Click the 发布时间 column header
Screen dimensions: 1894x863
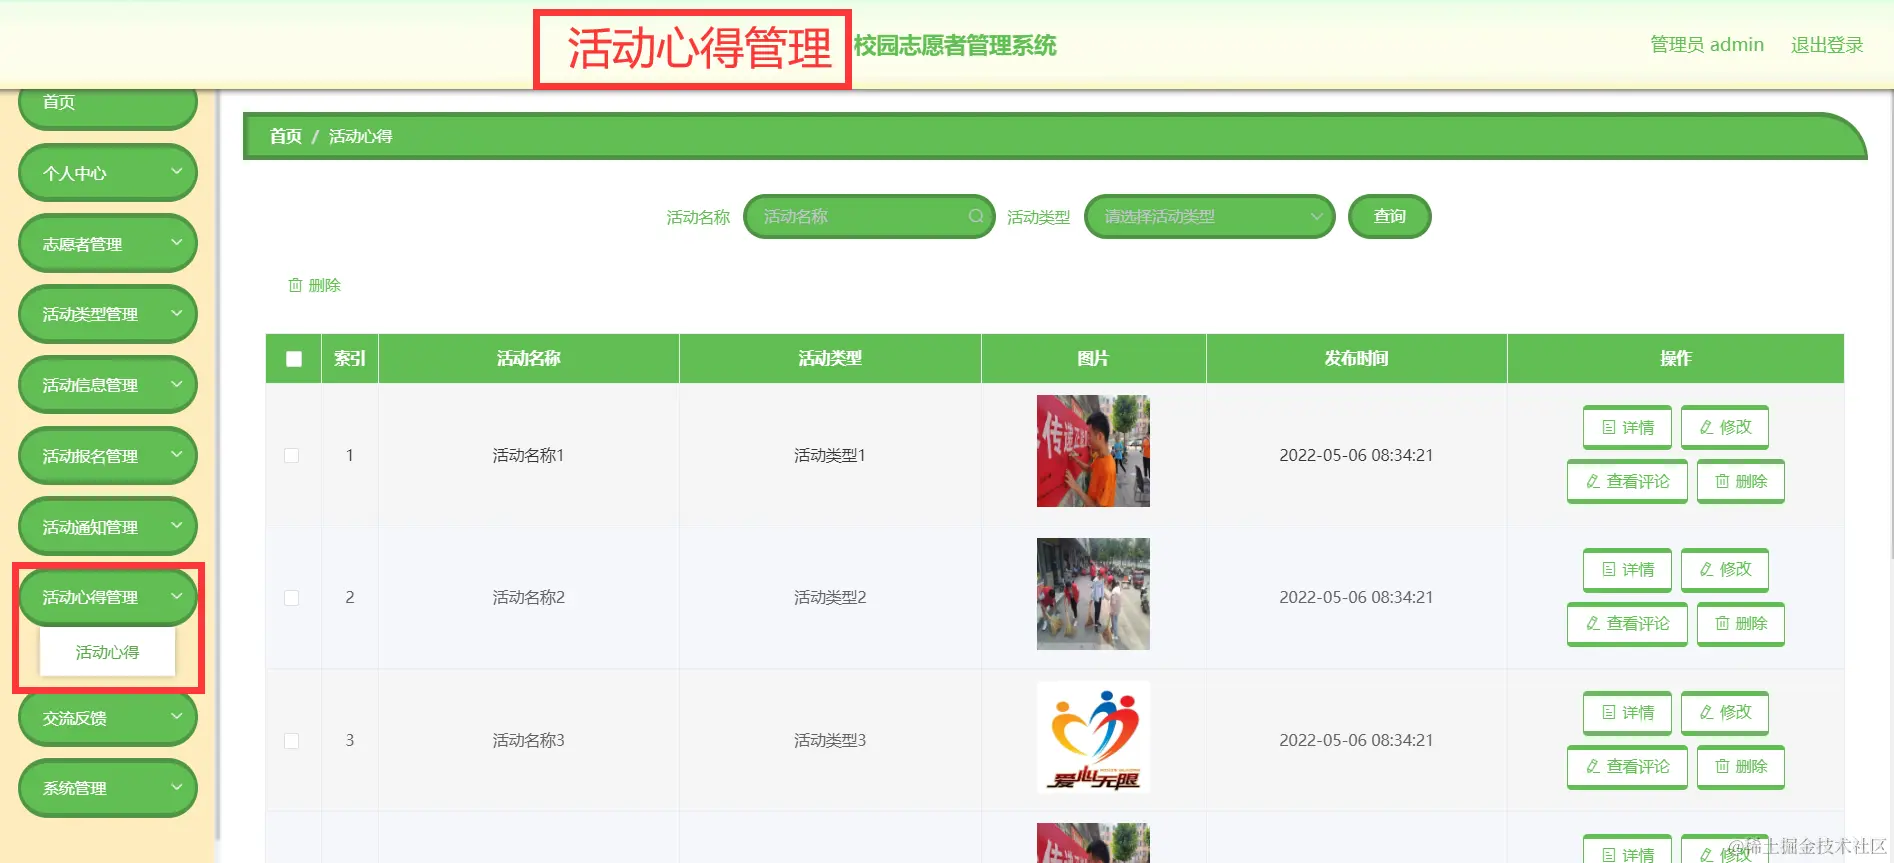[x=1356, y=358]
